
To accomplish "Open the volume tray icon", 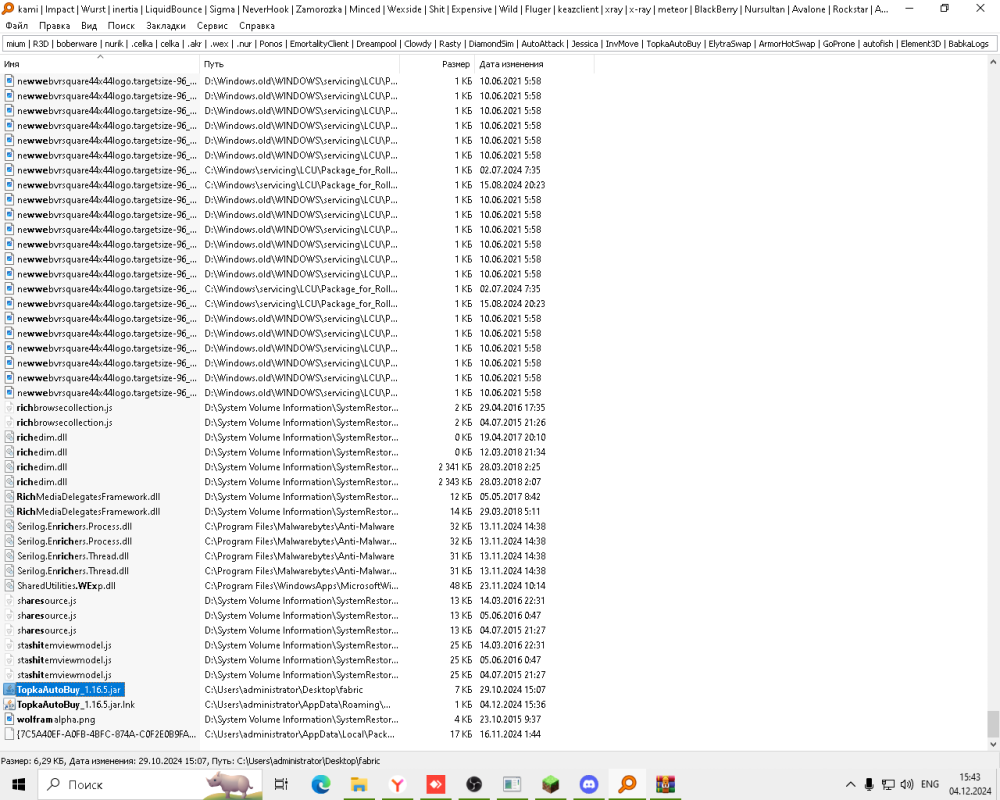I will [x=906, y=784].
